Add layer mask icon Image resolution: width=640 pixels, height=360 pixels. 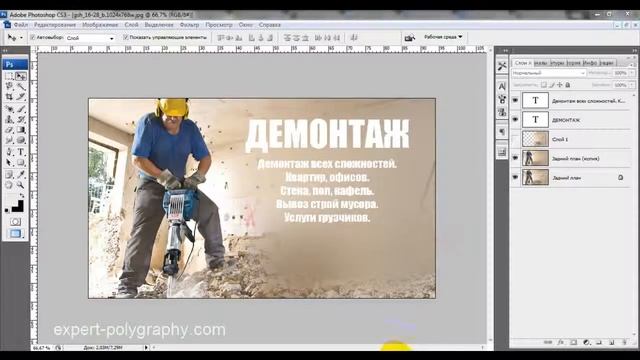(573, 342)
